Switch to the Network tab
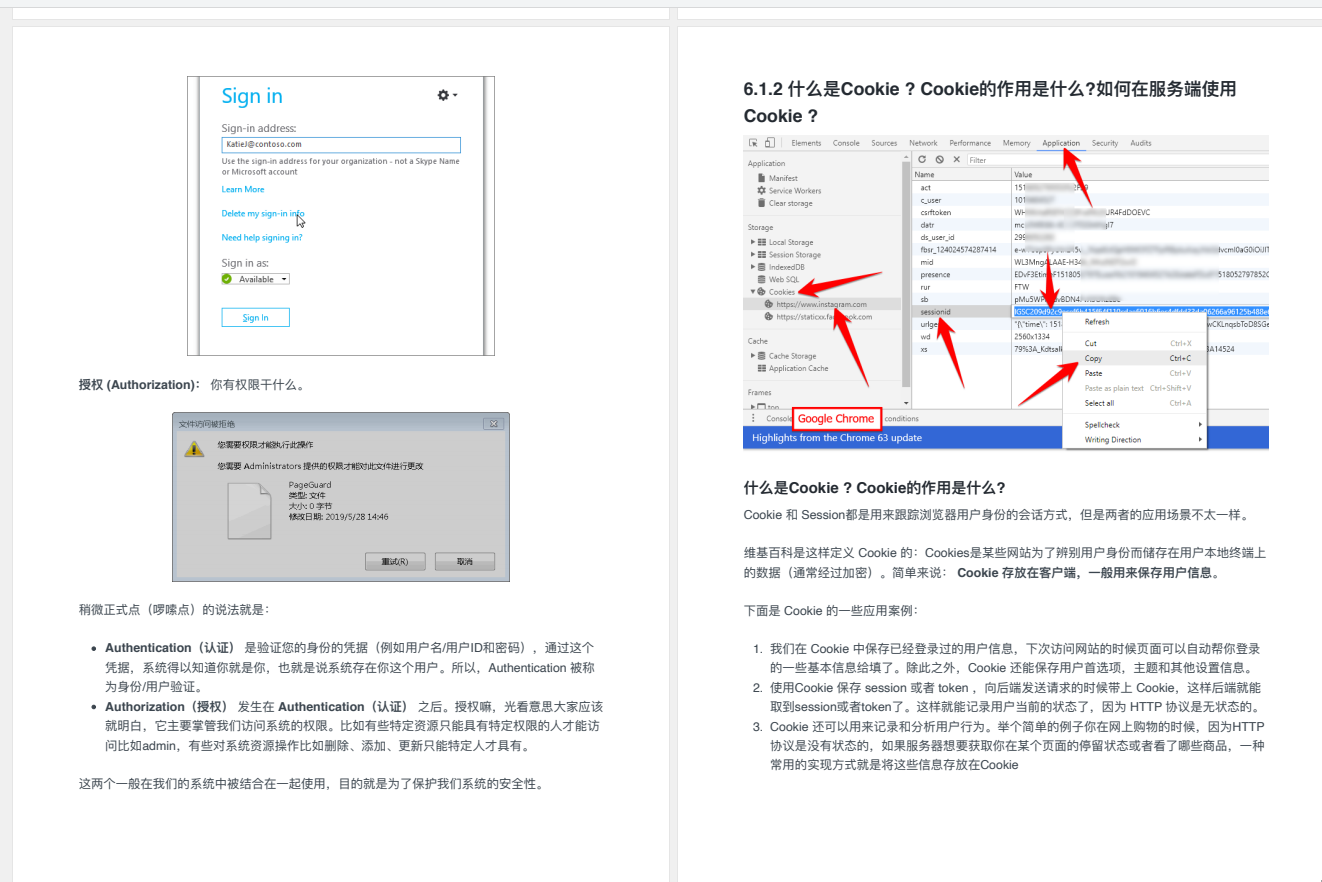This screenshot has height=882, width=1322. [x=923, y=143]
